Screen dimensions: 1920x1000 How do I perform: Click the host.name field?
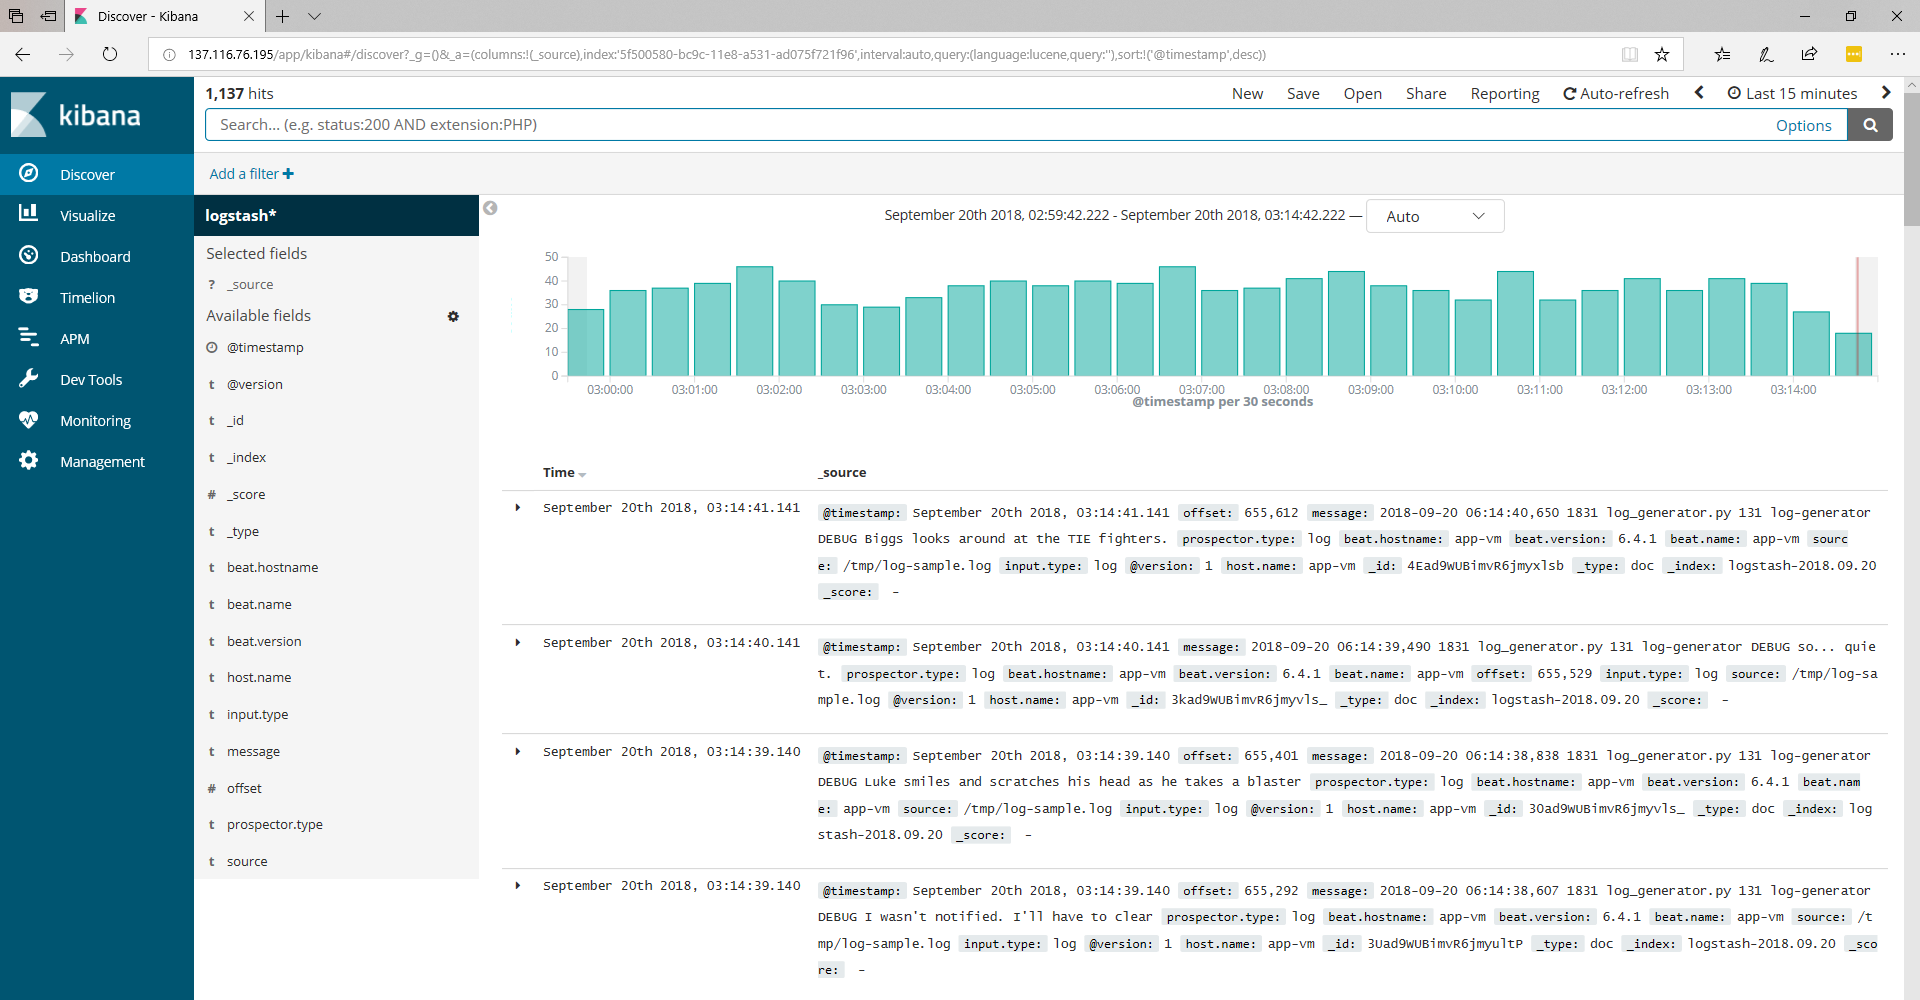click(x=259, y=677)
